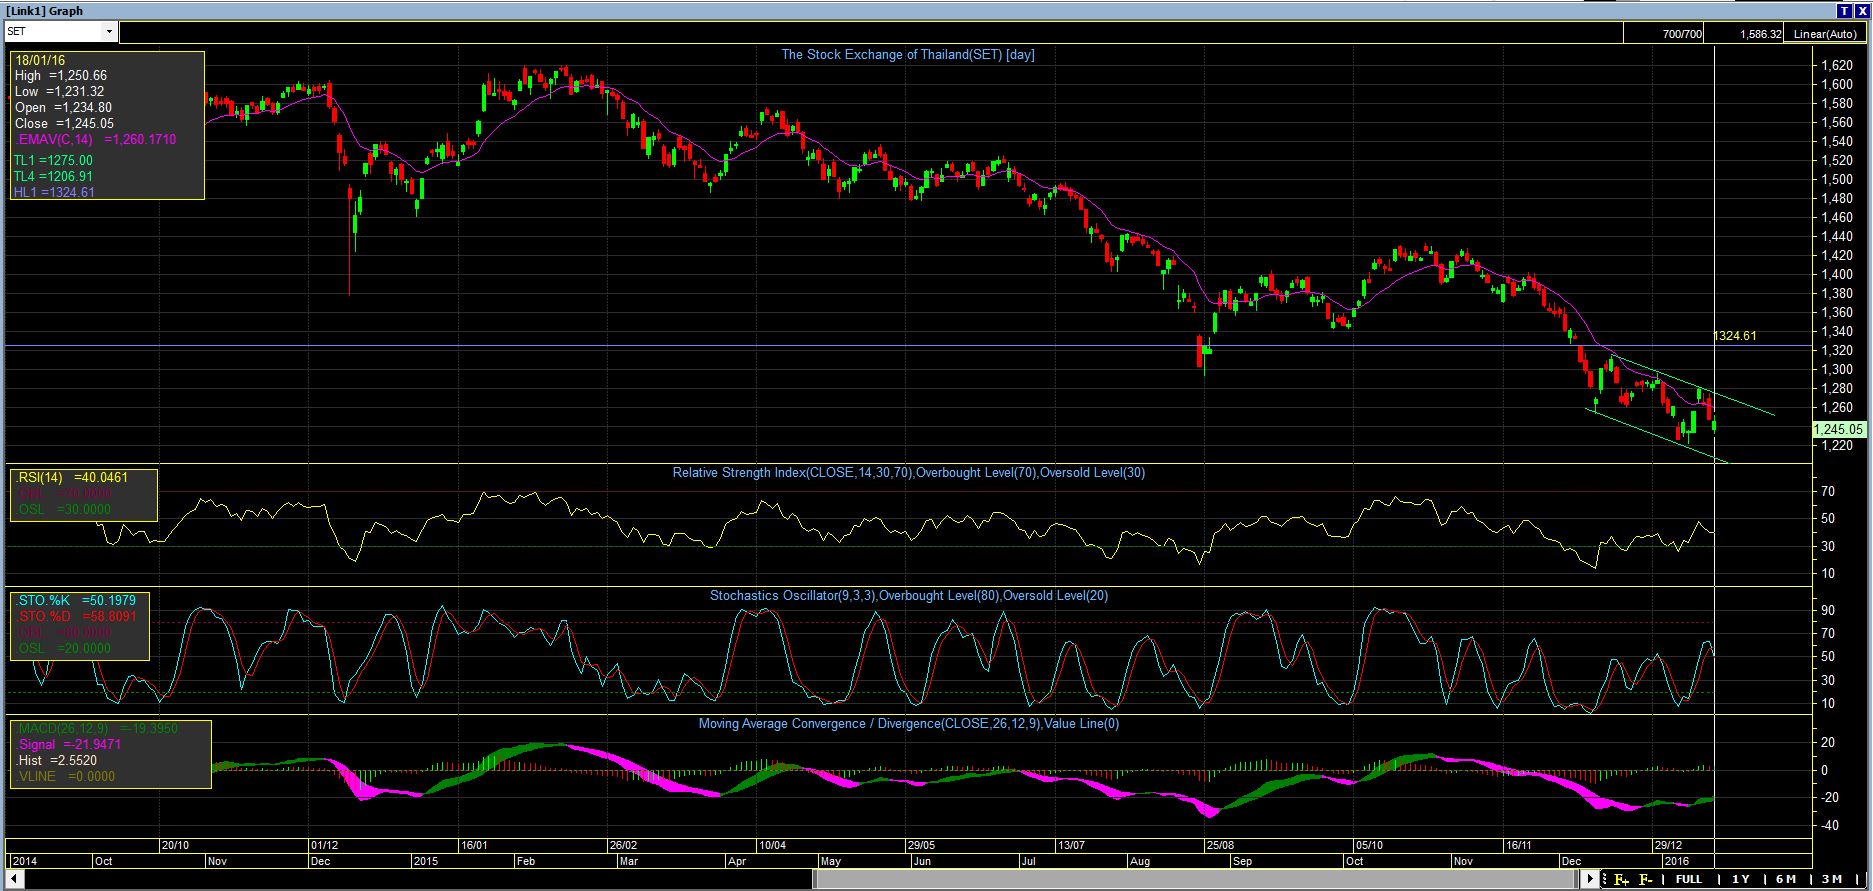Click the toolbar grip dots beside F+
Viewport: 1873px width, 891px height.
[1604, 879]
